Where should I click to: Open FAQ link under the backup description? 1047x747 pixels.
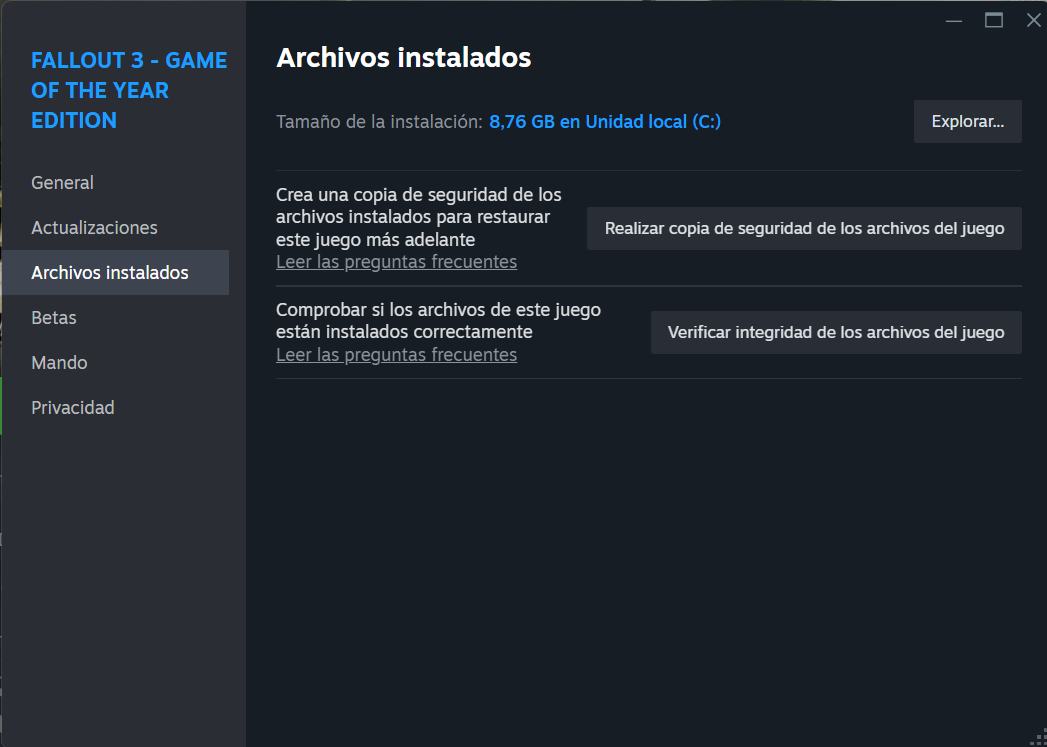[x=397, y=262]
